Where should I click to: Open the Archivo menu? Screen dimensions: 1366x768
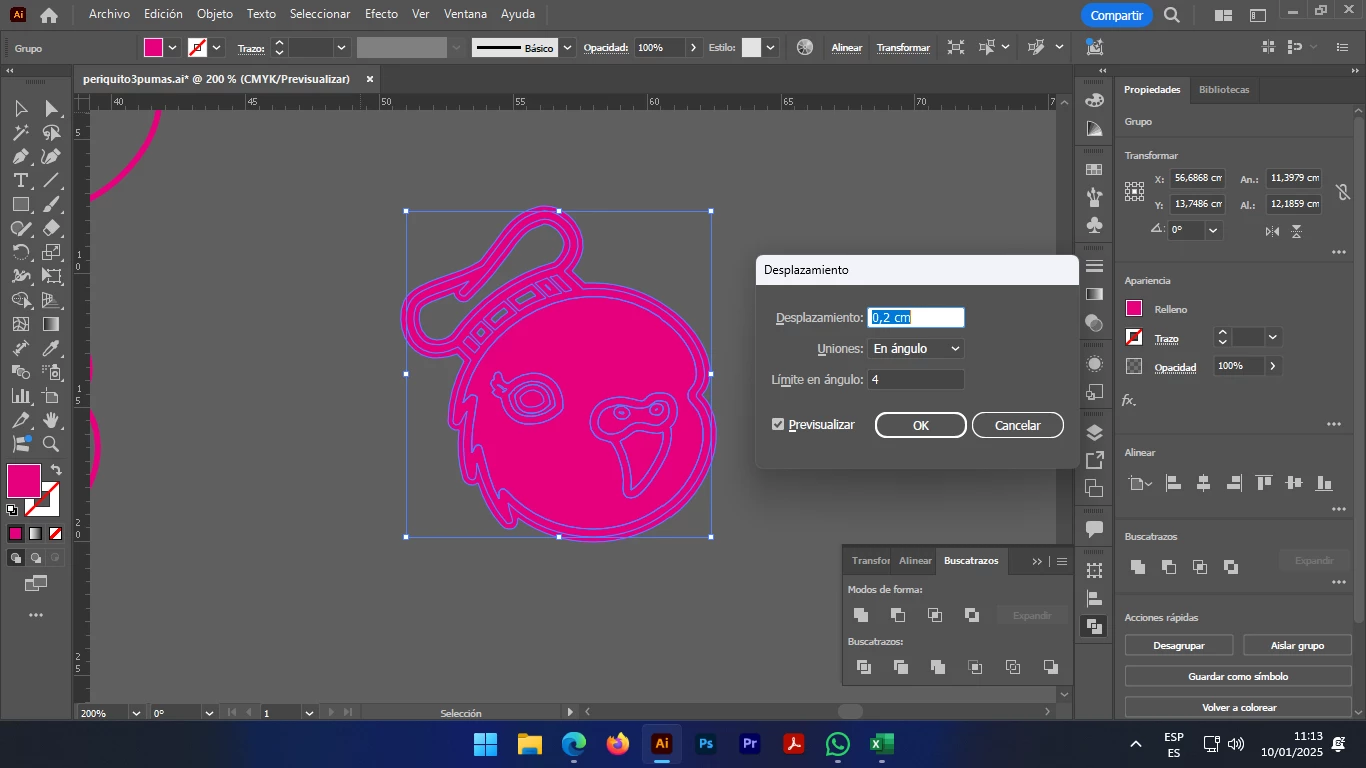point(109,14)
